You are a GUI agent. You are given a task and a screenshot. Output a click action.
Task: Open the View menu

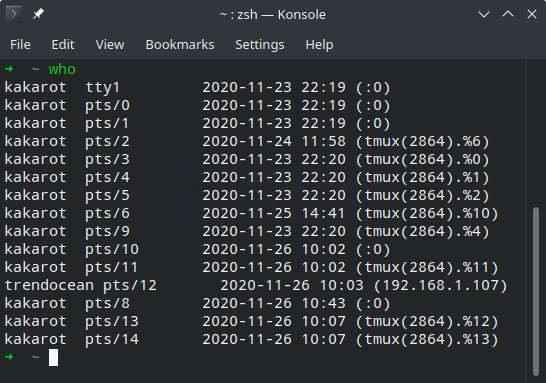click(x=110, y=45)
